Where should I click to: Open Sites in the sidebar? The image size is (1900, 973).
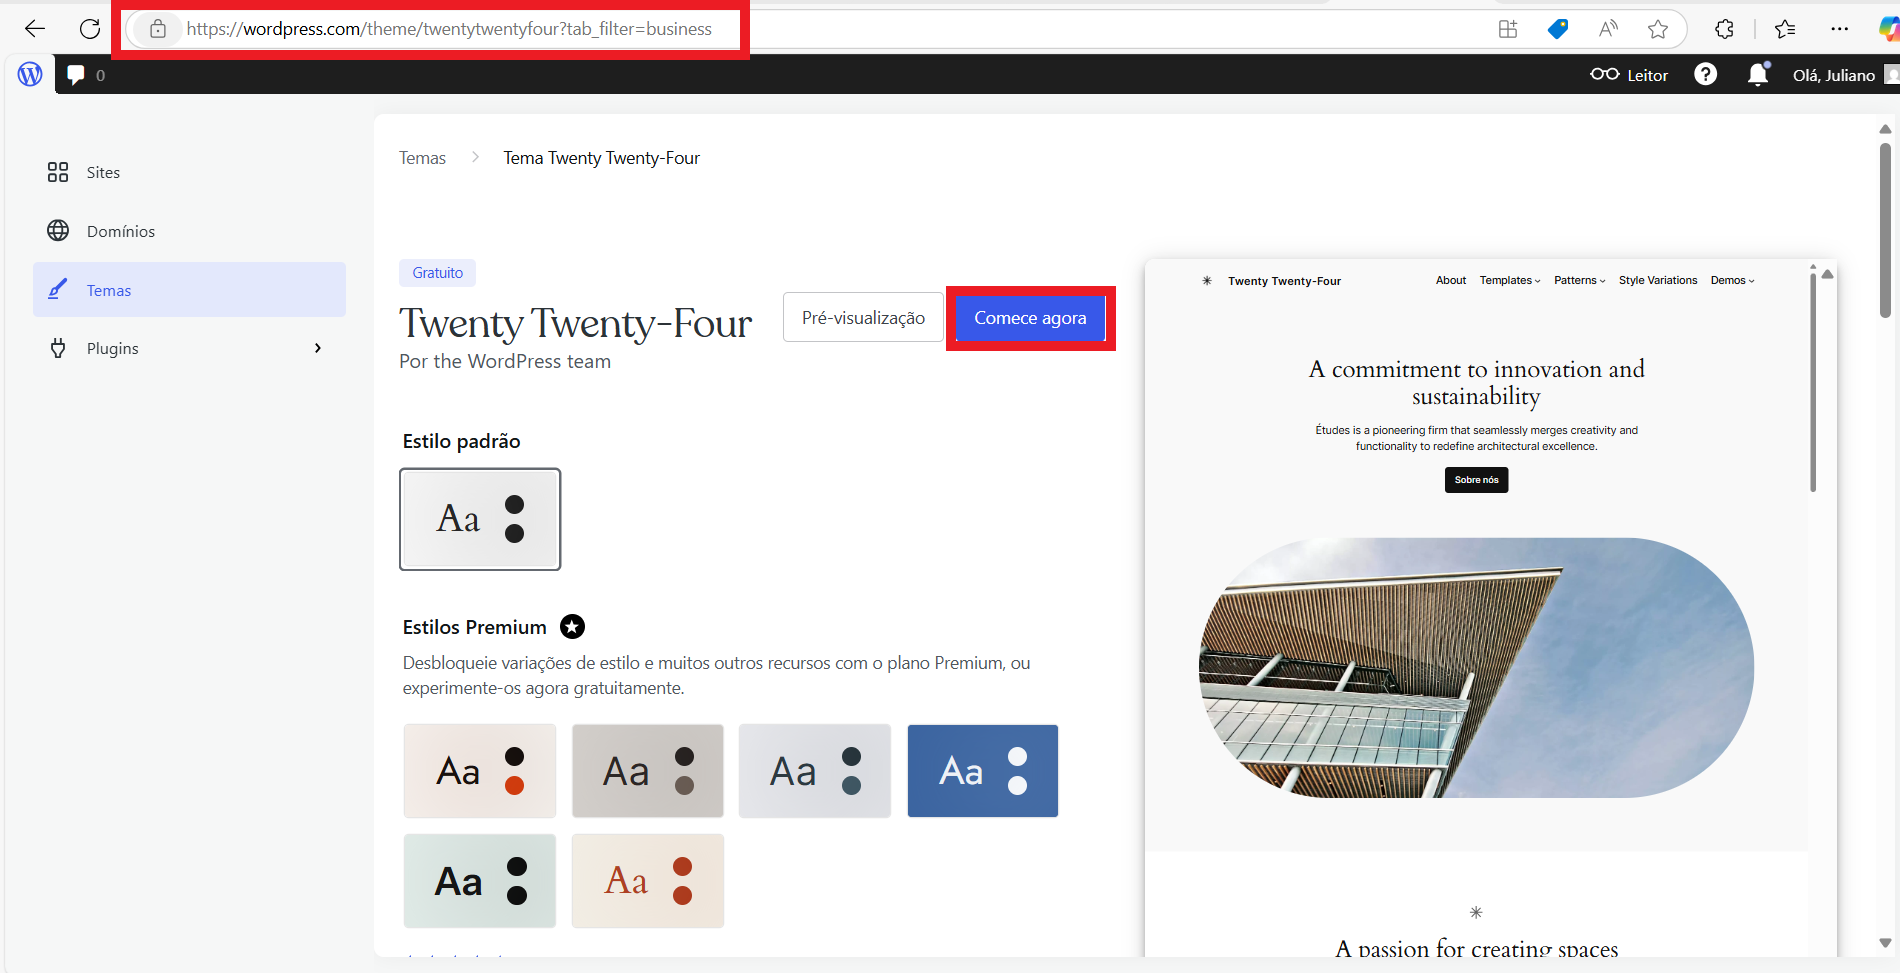point(103,172)
